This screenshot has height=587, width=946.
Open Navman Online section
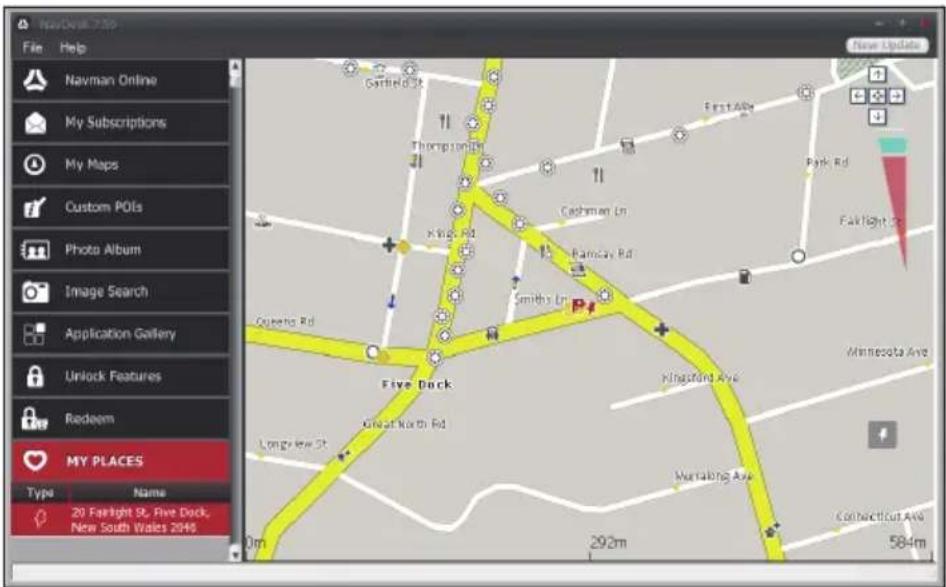tap(121, 80)
